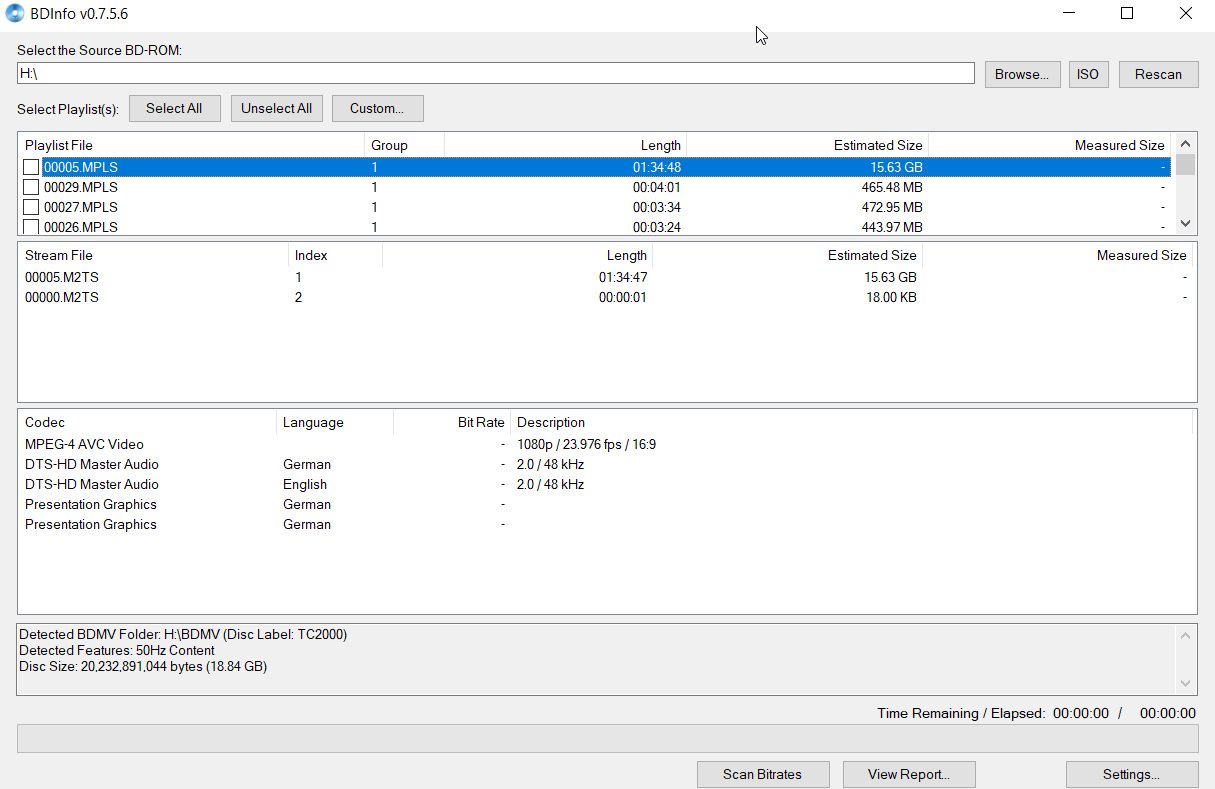This screenshot has width=1215, height=789.
Task: Tick the checkbox for 00027.MPLS
Action: point(32,207)
